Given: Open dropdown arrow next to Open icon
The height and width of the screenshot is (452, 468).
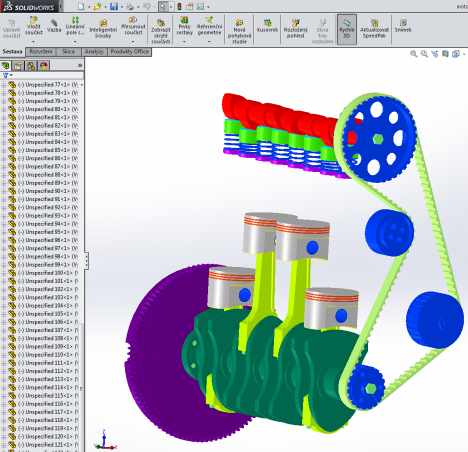Looking at the screenshot, I should [x=105, y=7].
